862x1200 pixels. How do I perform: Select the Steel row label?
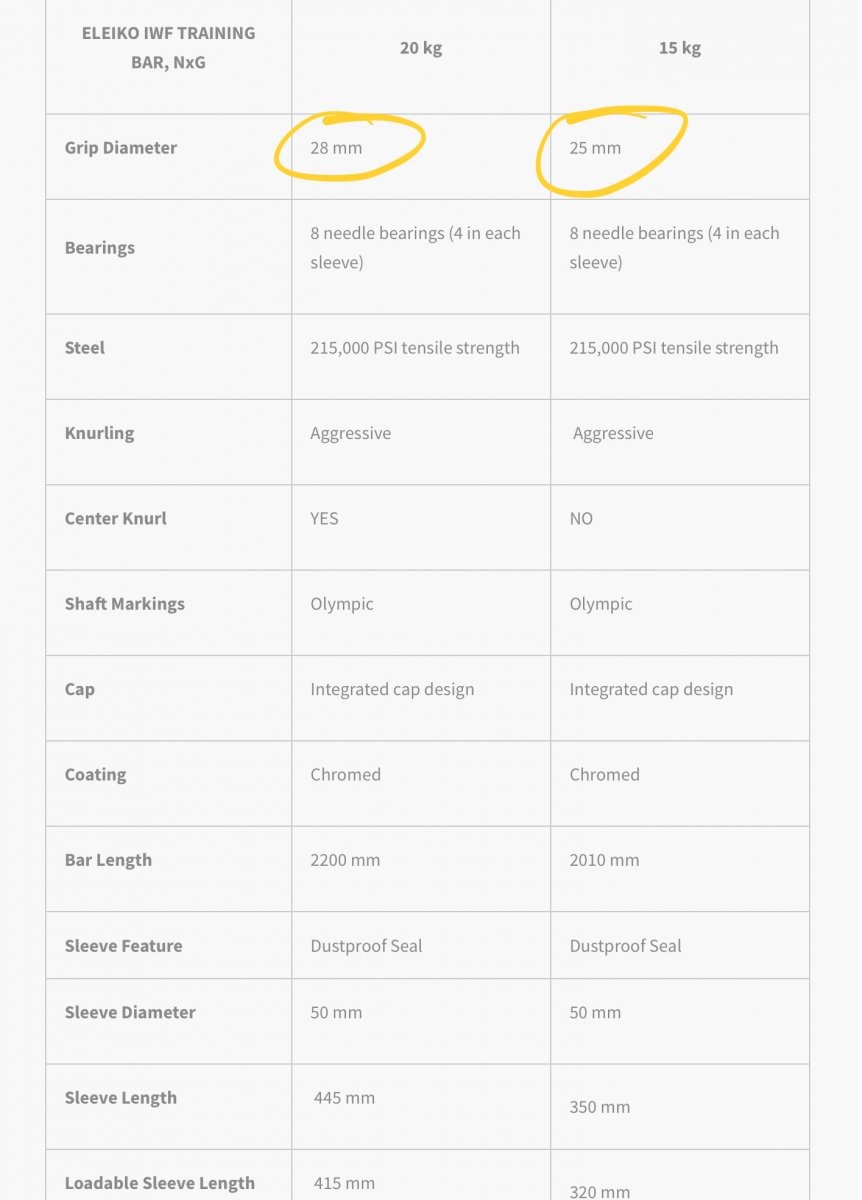click(x=85, y=348)
